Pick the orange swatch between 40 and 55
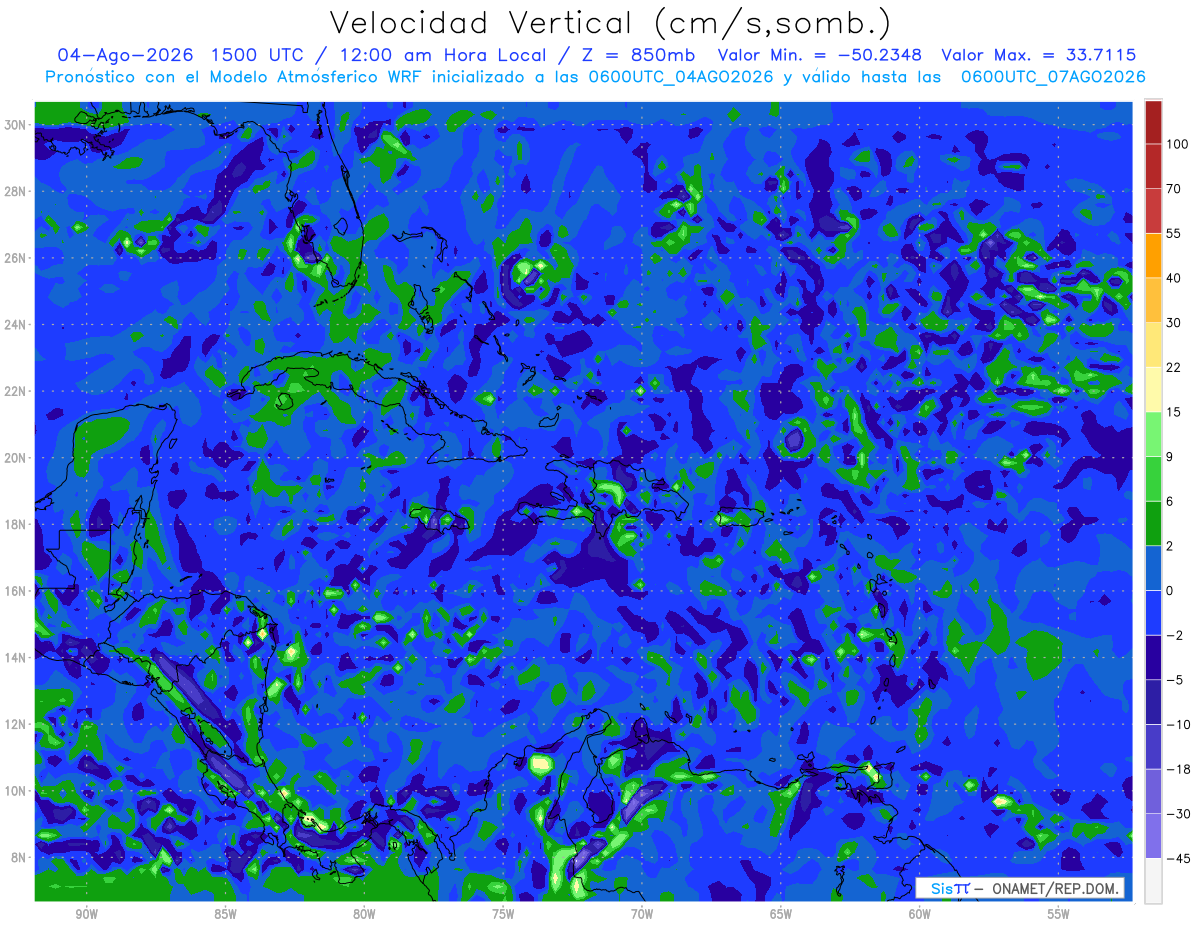The height and width of the screenshot is (927, 1200). pos(1153,256)
